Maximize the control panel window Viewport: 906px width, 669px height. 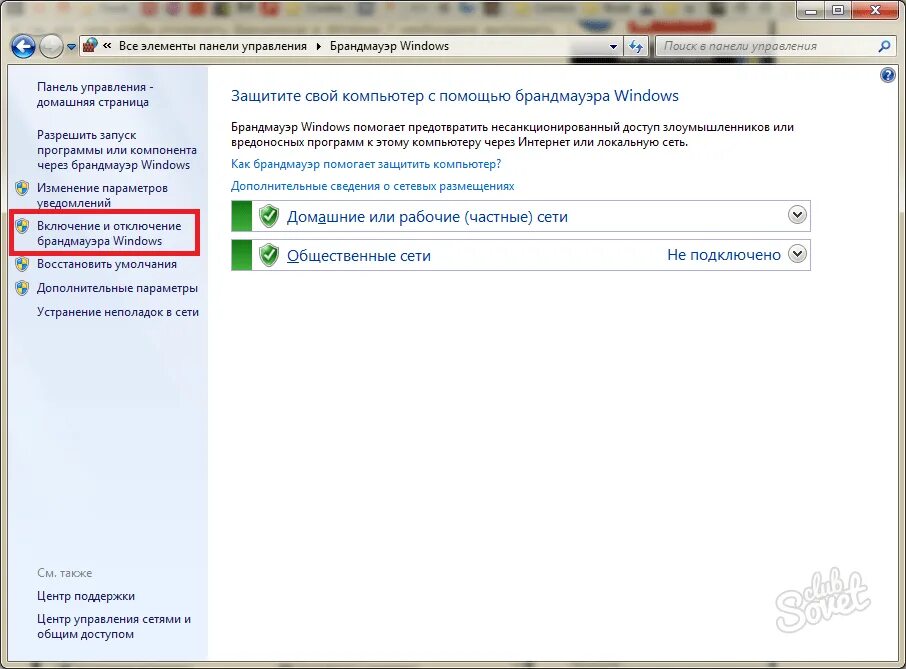(838, 10)
